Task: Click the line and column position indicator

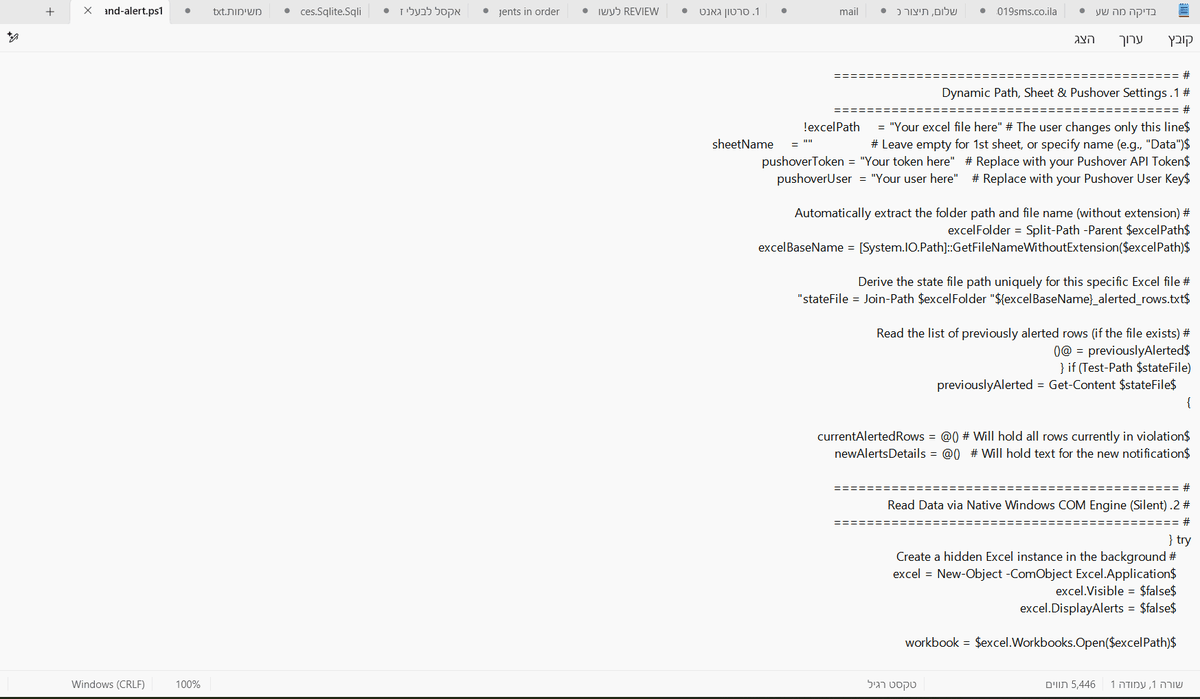Action: click(x=1147, y=684)
